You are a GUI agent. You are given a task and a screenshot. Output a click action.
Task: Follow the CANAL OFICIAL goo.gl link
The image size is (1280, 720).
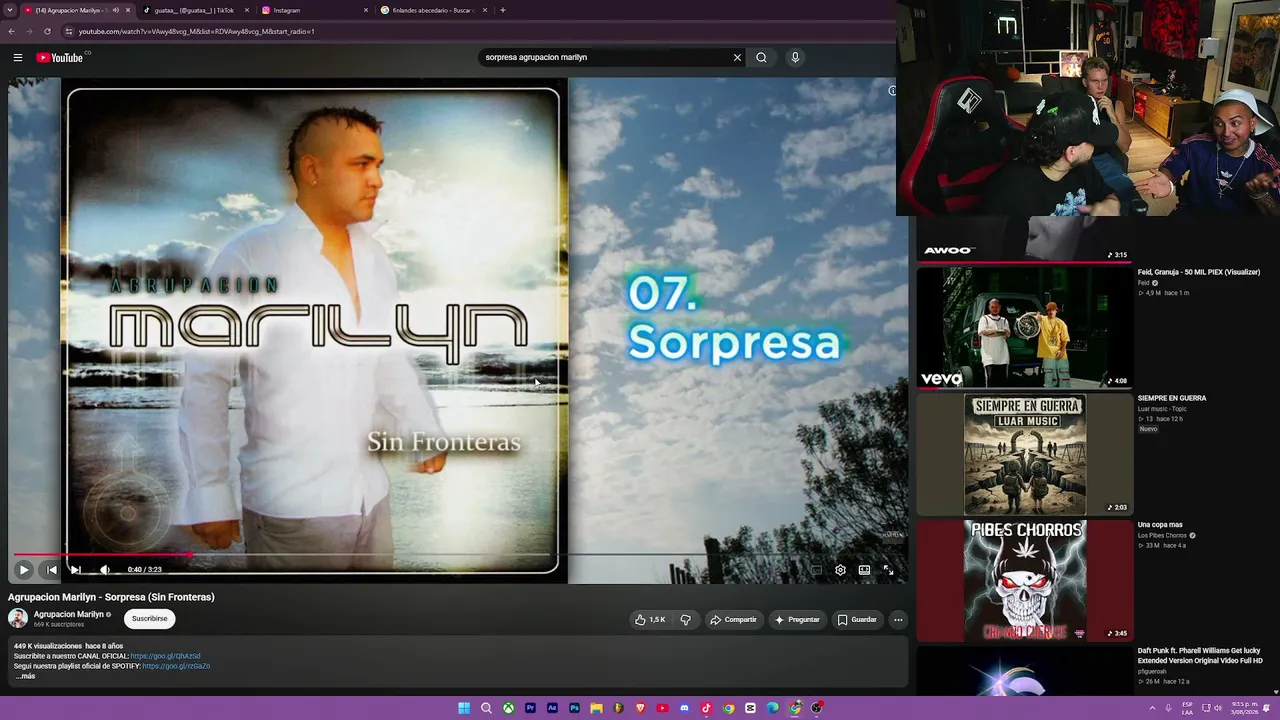tap(165, 656)
